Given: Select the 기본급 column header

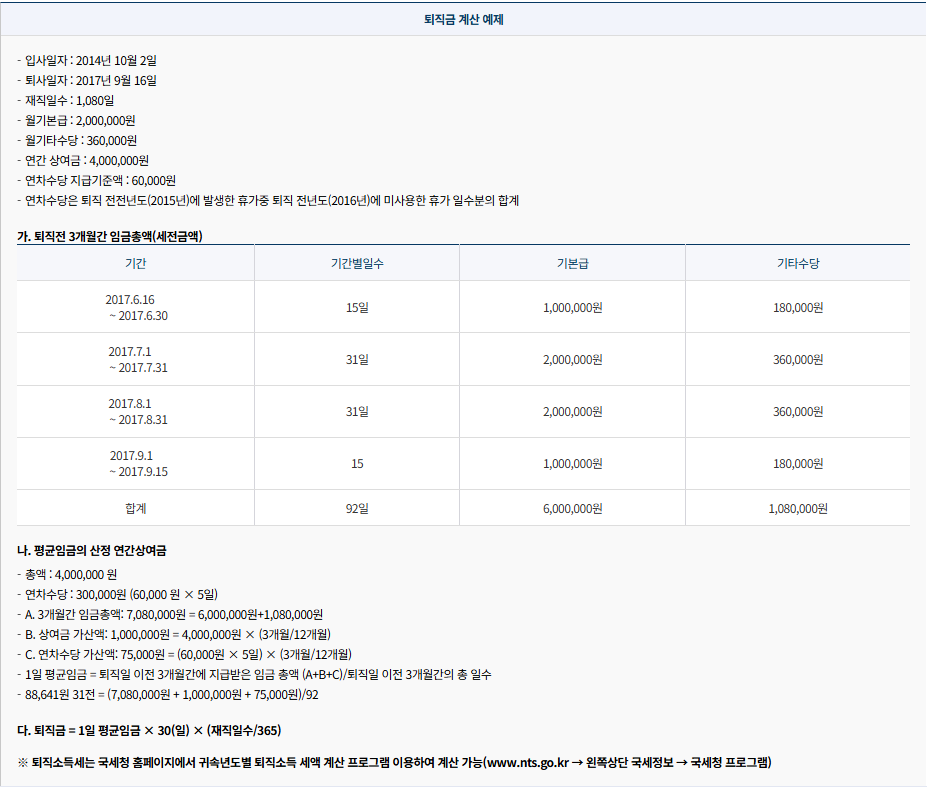Looking at the screenshot, I should (571, 262).
